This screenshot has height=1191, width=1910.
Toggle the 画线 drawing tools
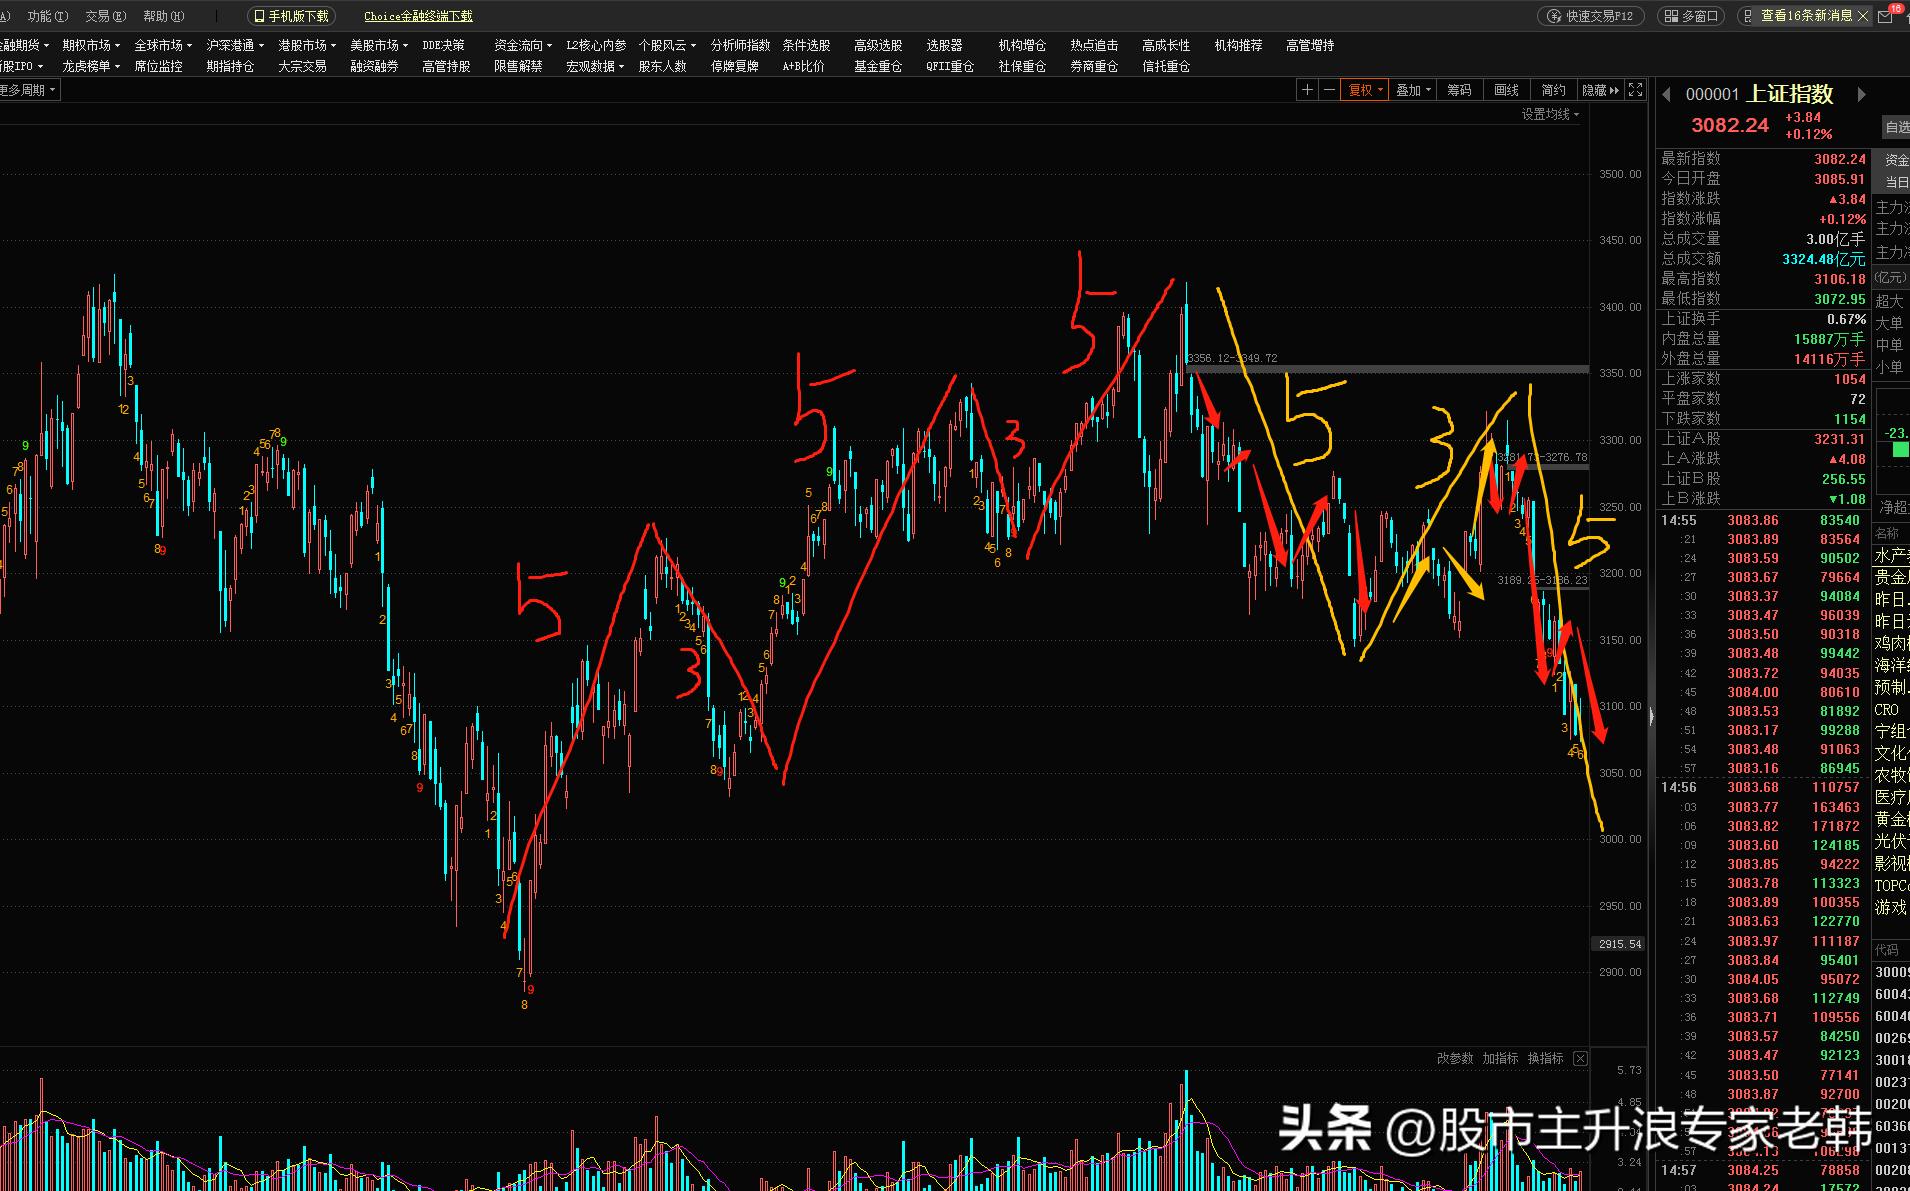[x=1506, y=90]
